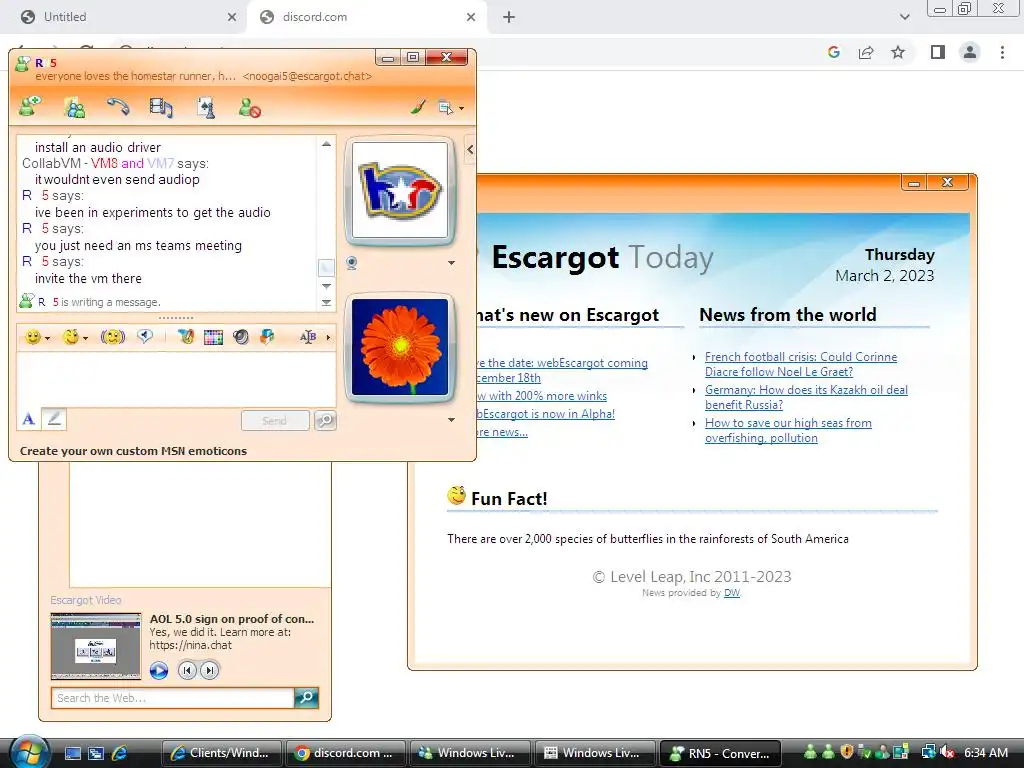Focus the message typing box
1024x768 pixels.
(176, 379)
